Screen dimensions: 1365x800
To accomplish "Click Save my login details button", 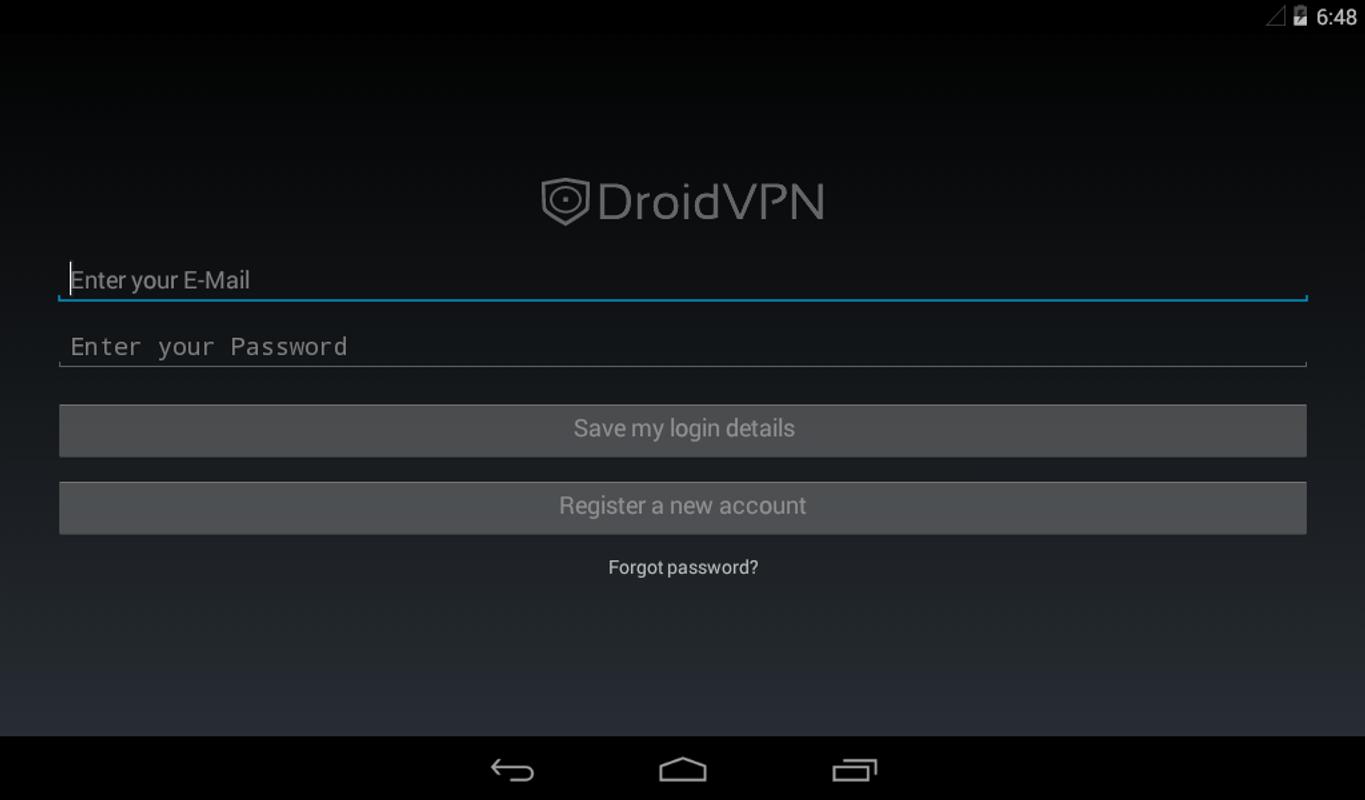I will [683, 430].
